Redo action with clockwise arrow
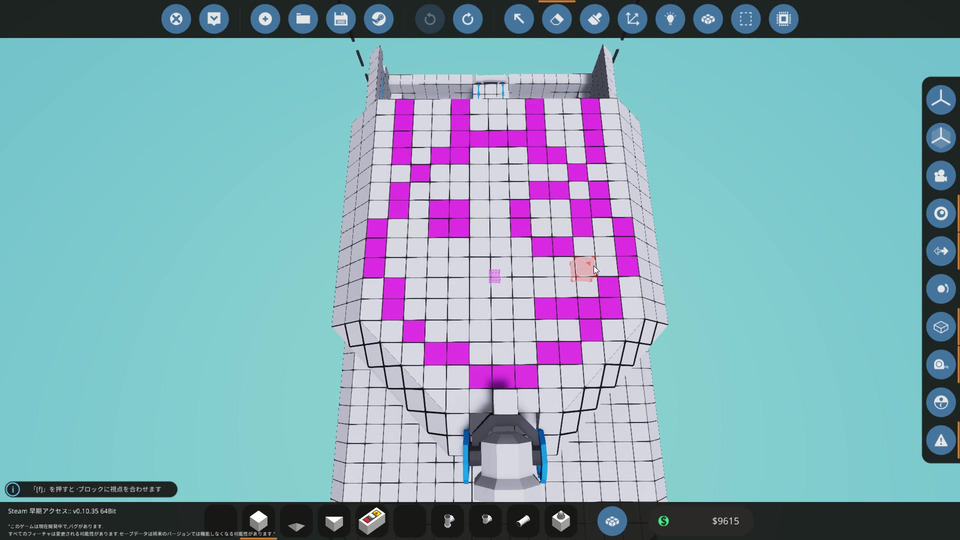 tap(468, 19)
